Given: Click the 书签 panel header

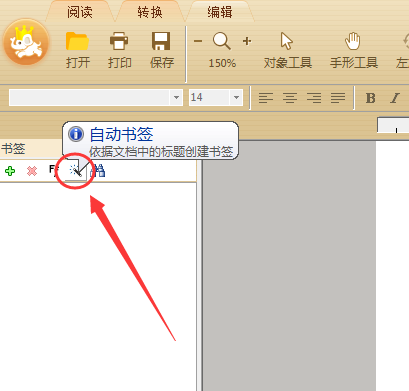Looking at the screenshot, I should tap(13, 149).
